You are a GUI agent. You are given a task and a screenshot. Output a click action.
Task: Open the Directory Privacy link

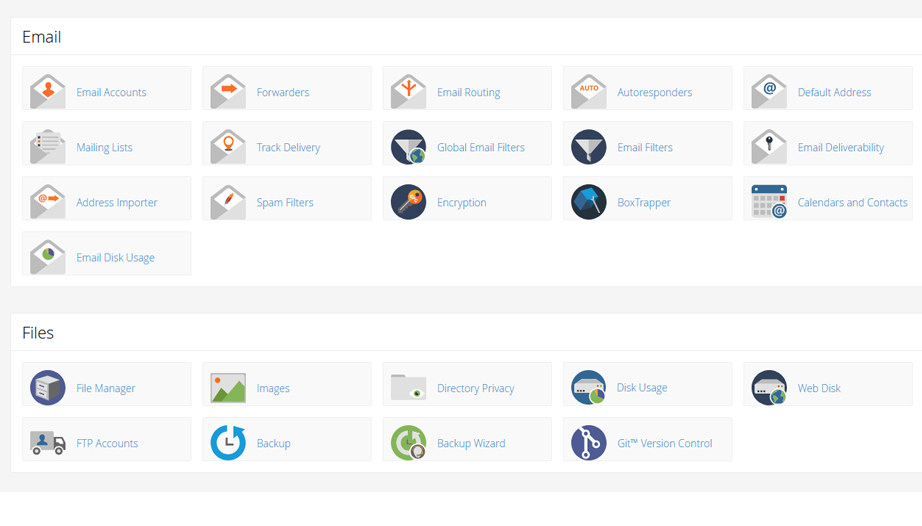[475, 388]
